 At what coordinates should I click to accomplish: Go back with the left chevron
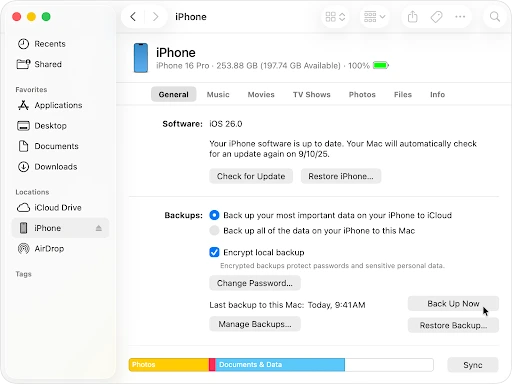[133, 17]
